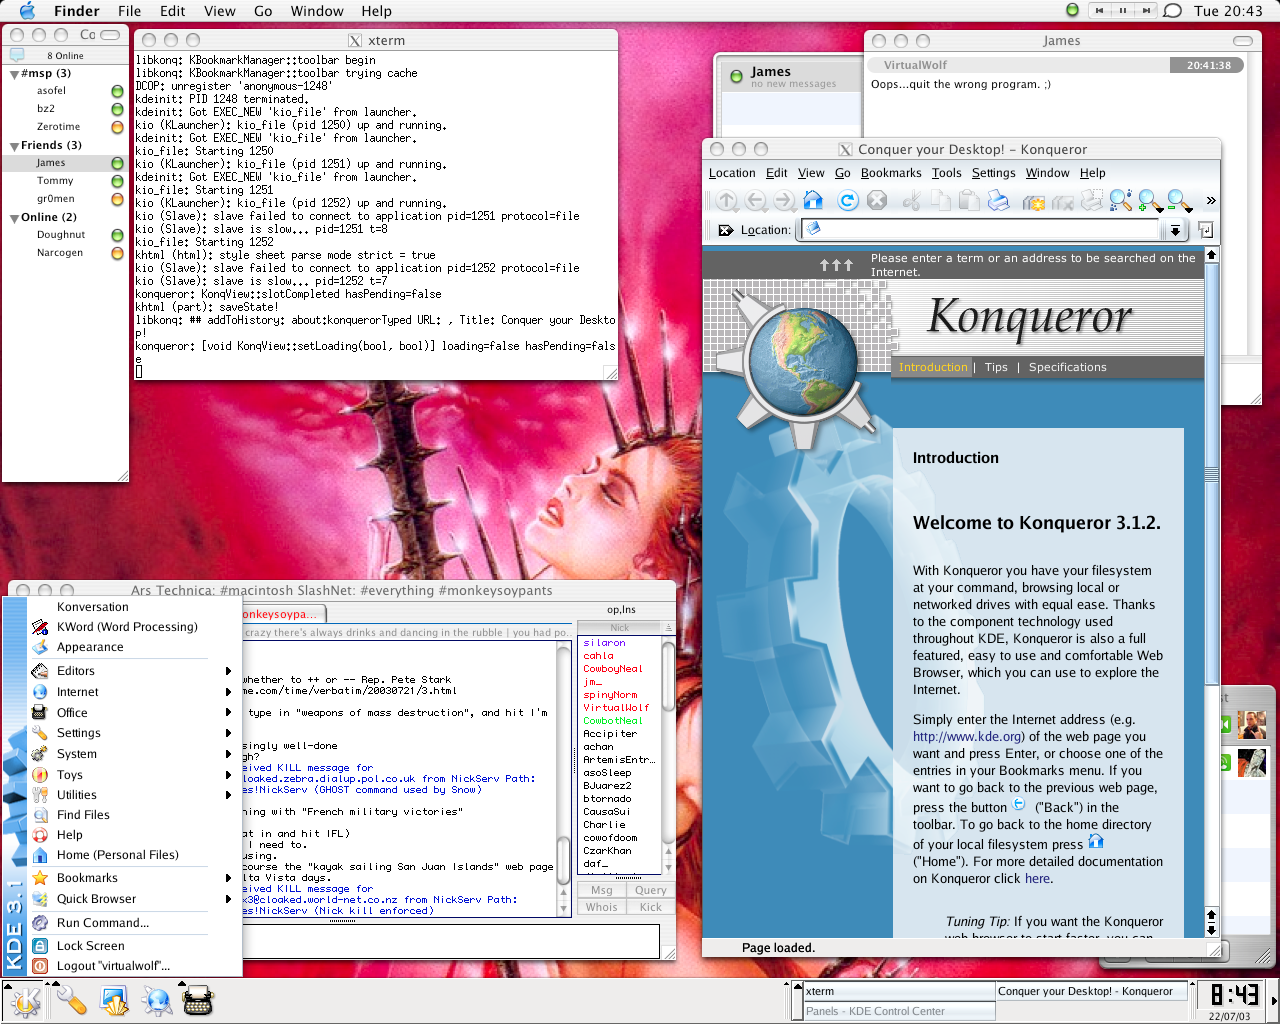
Task: Collapse the Friends (3) buddy group
Action: [14, 146]
